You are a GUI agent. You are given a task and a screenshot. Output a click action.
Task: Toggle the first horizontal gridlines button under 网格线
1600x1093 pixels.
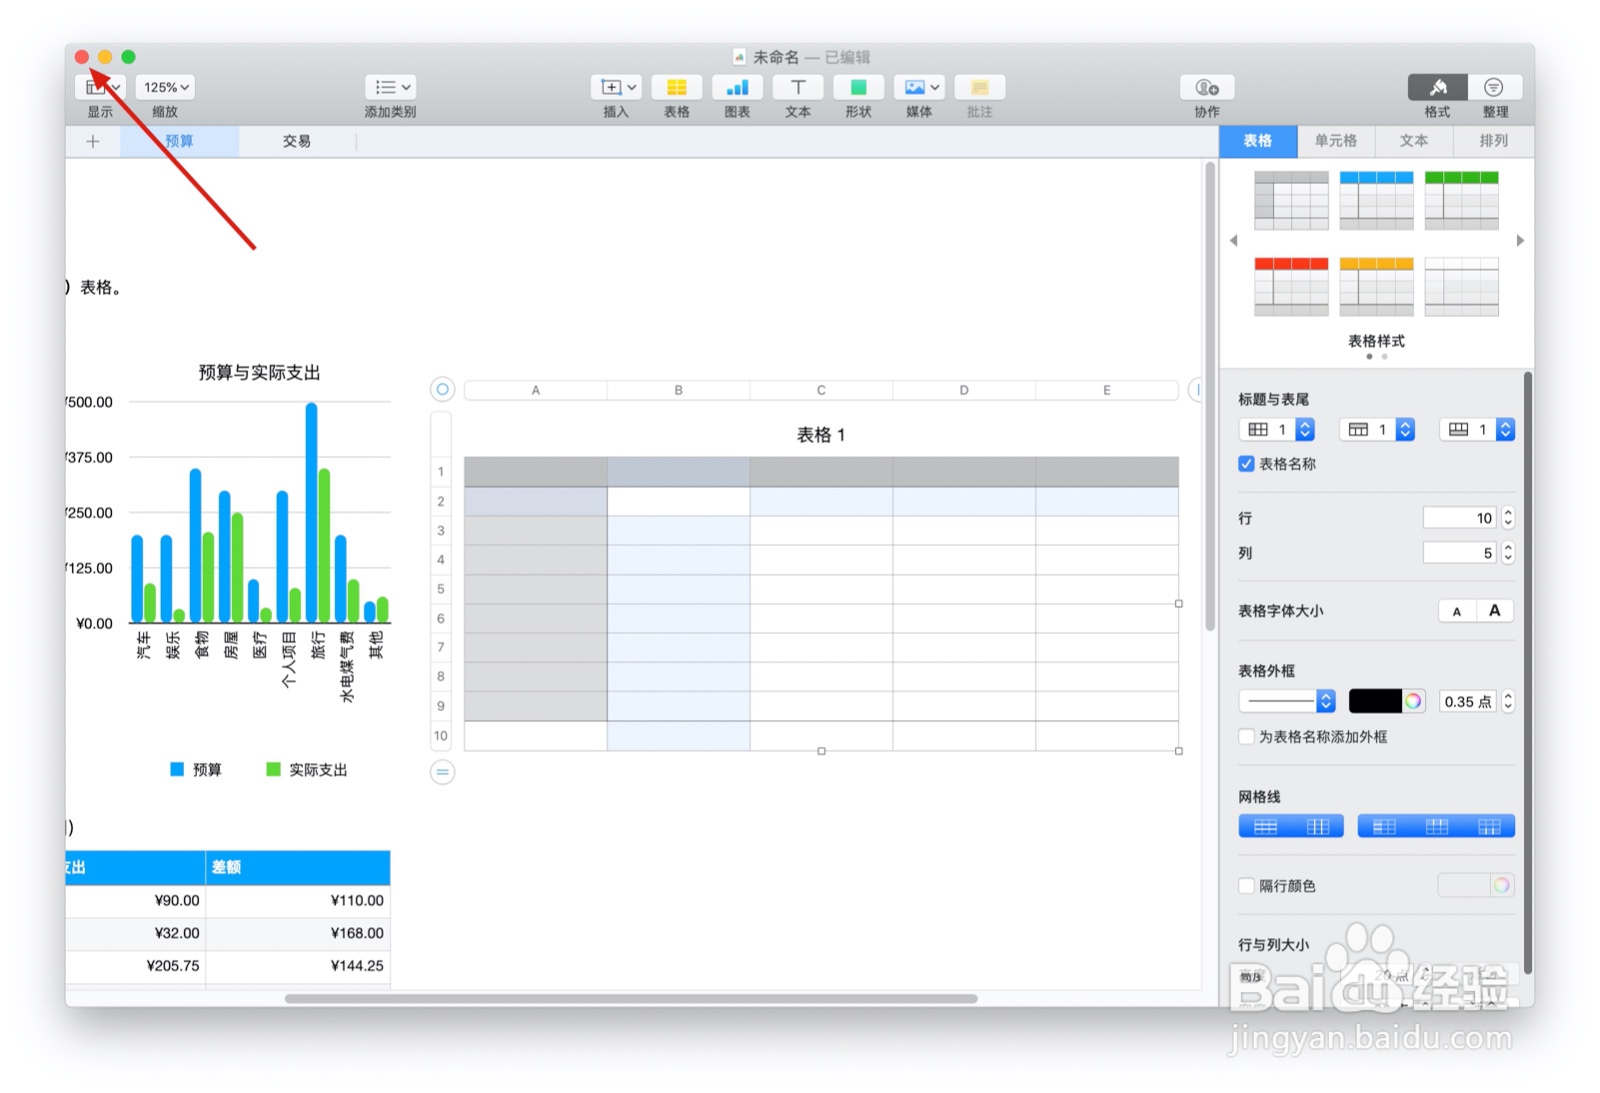coord(1265,826)
